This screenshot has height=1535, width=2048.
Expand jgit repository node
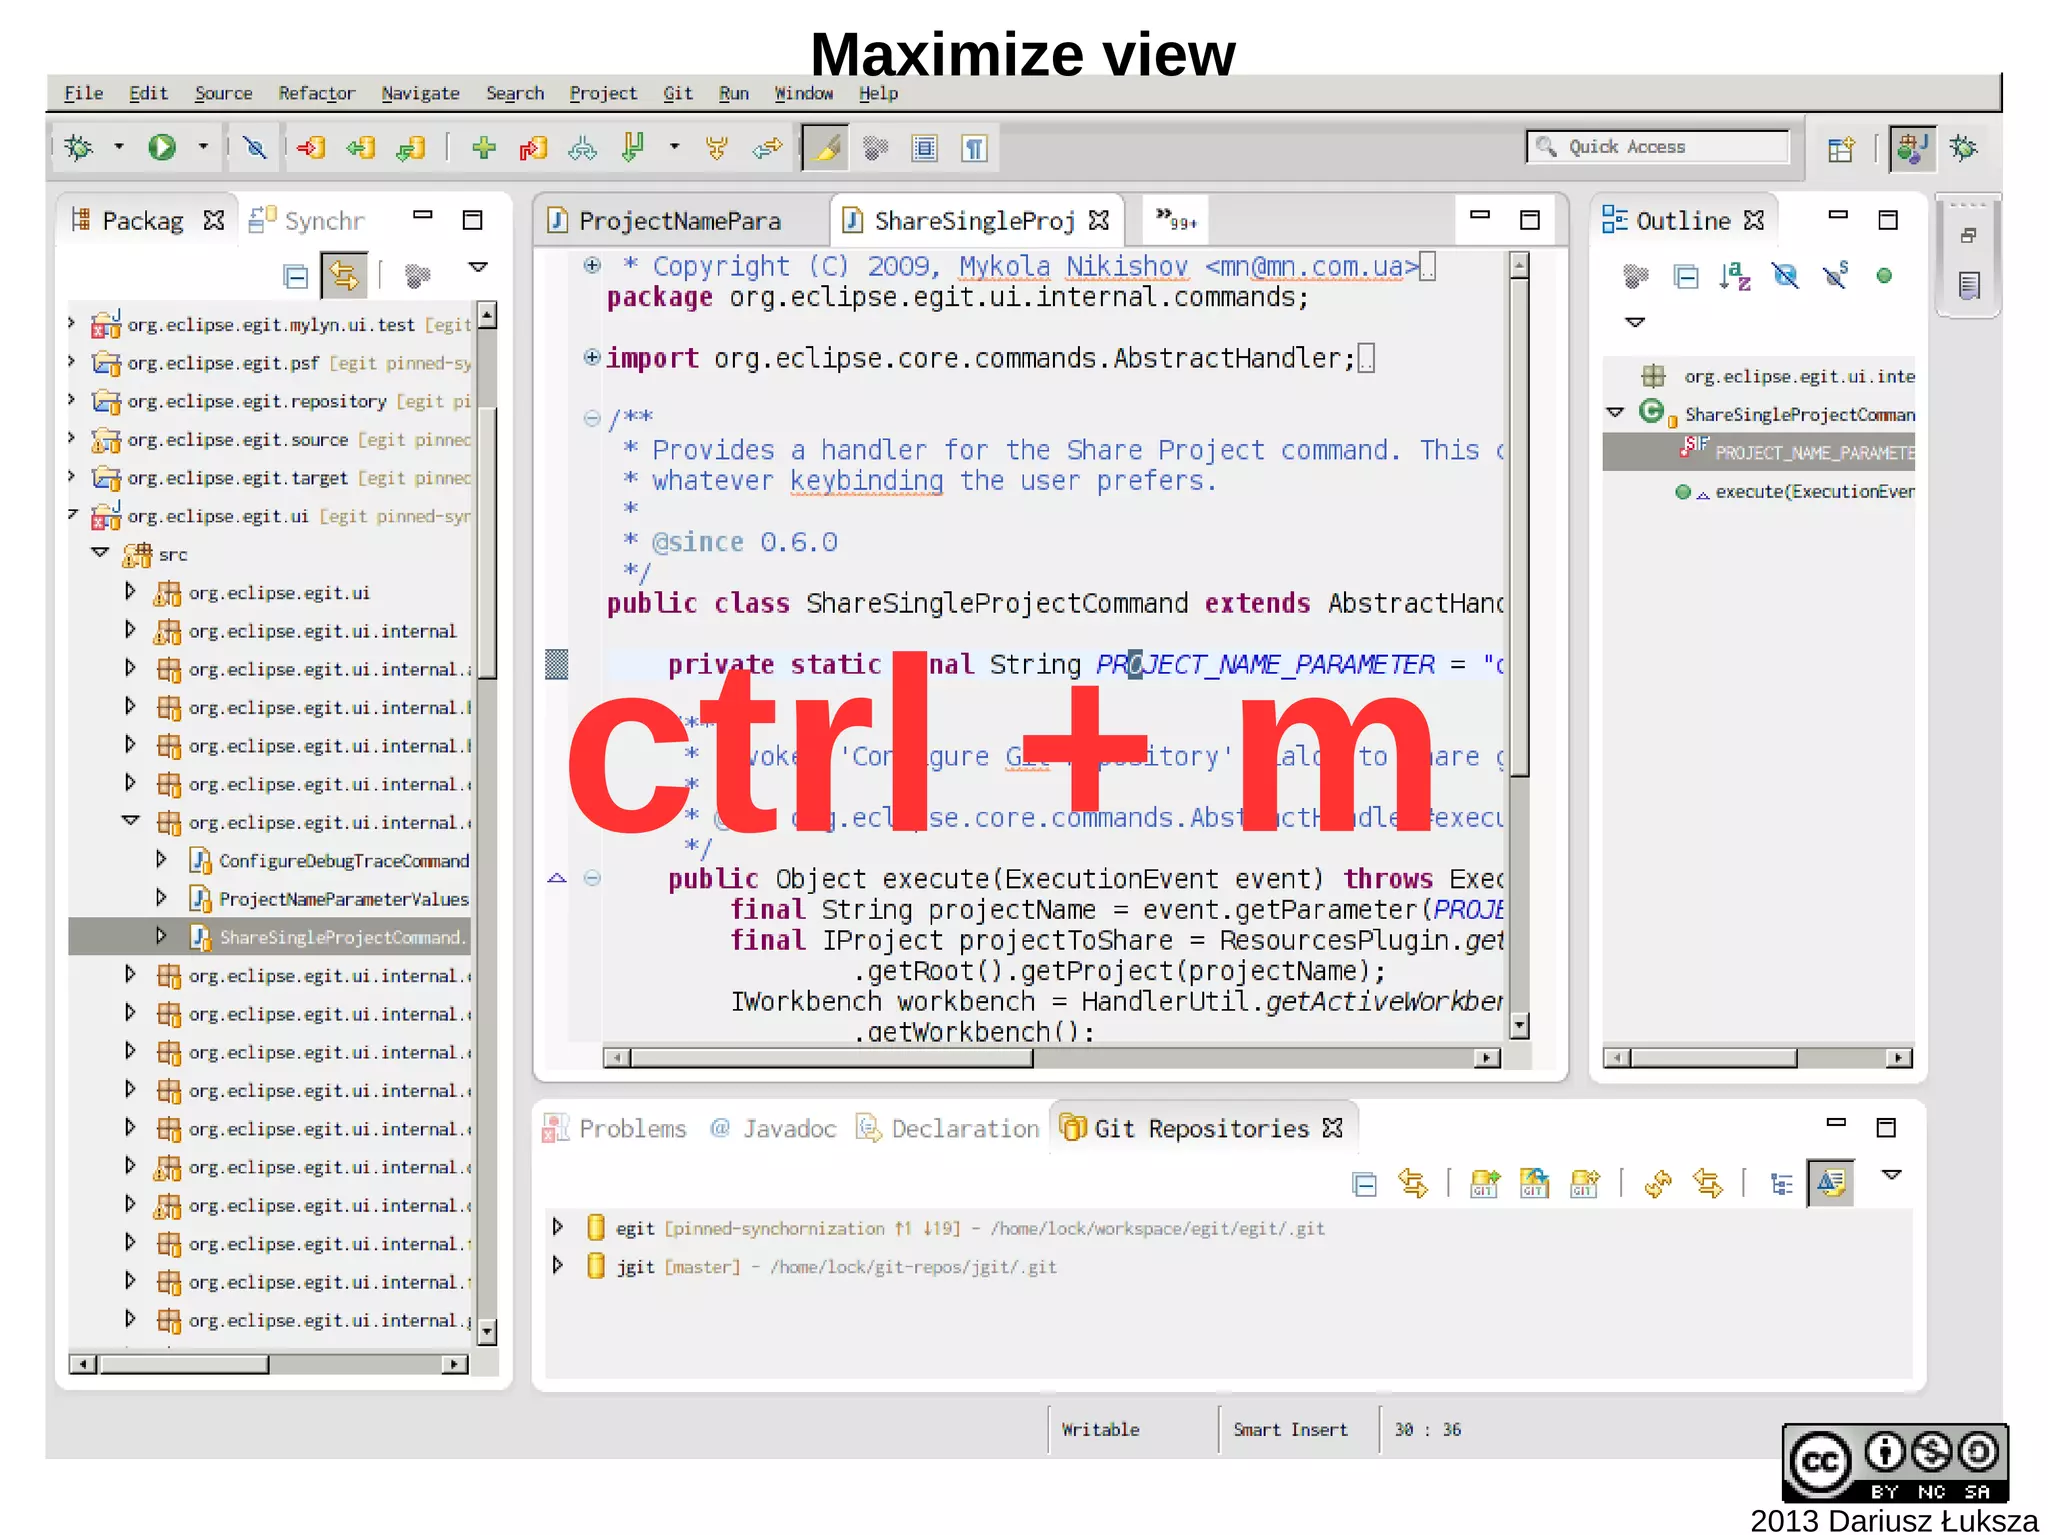558,1265
